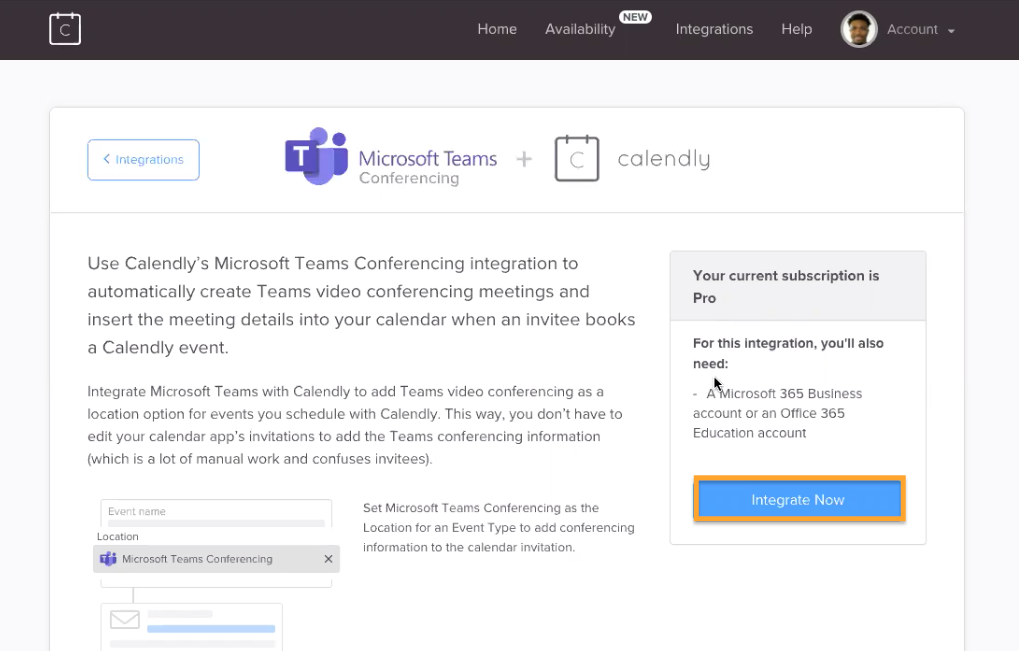Click the 'Location' label in the preview
Screen dimensions: 1019x651
[x=118, y=537]
